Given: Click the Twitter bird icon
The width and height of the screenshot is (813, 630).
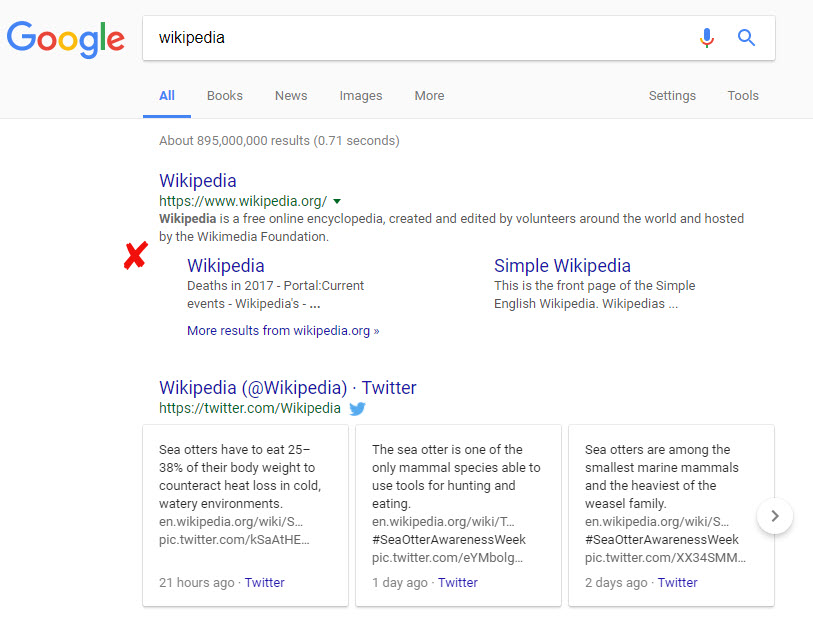Looking at the screenshot, I should 357,408.
